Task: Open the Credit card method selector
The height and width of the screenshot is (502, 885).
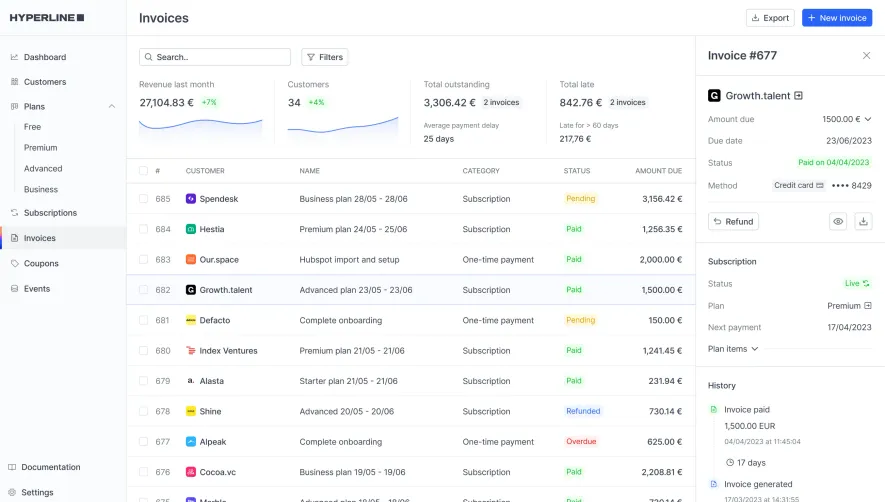Action: tap(799, 185)
